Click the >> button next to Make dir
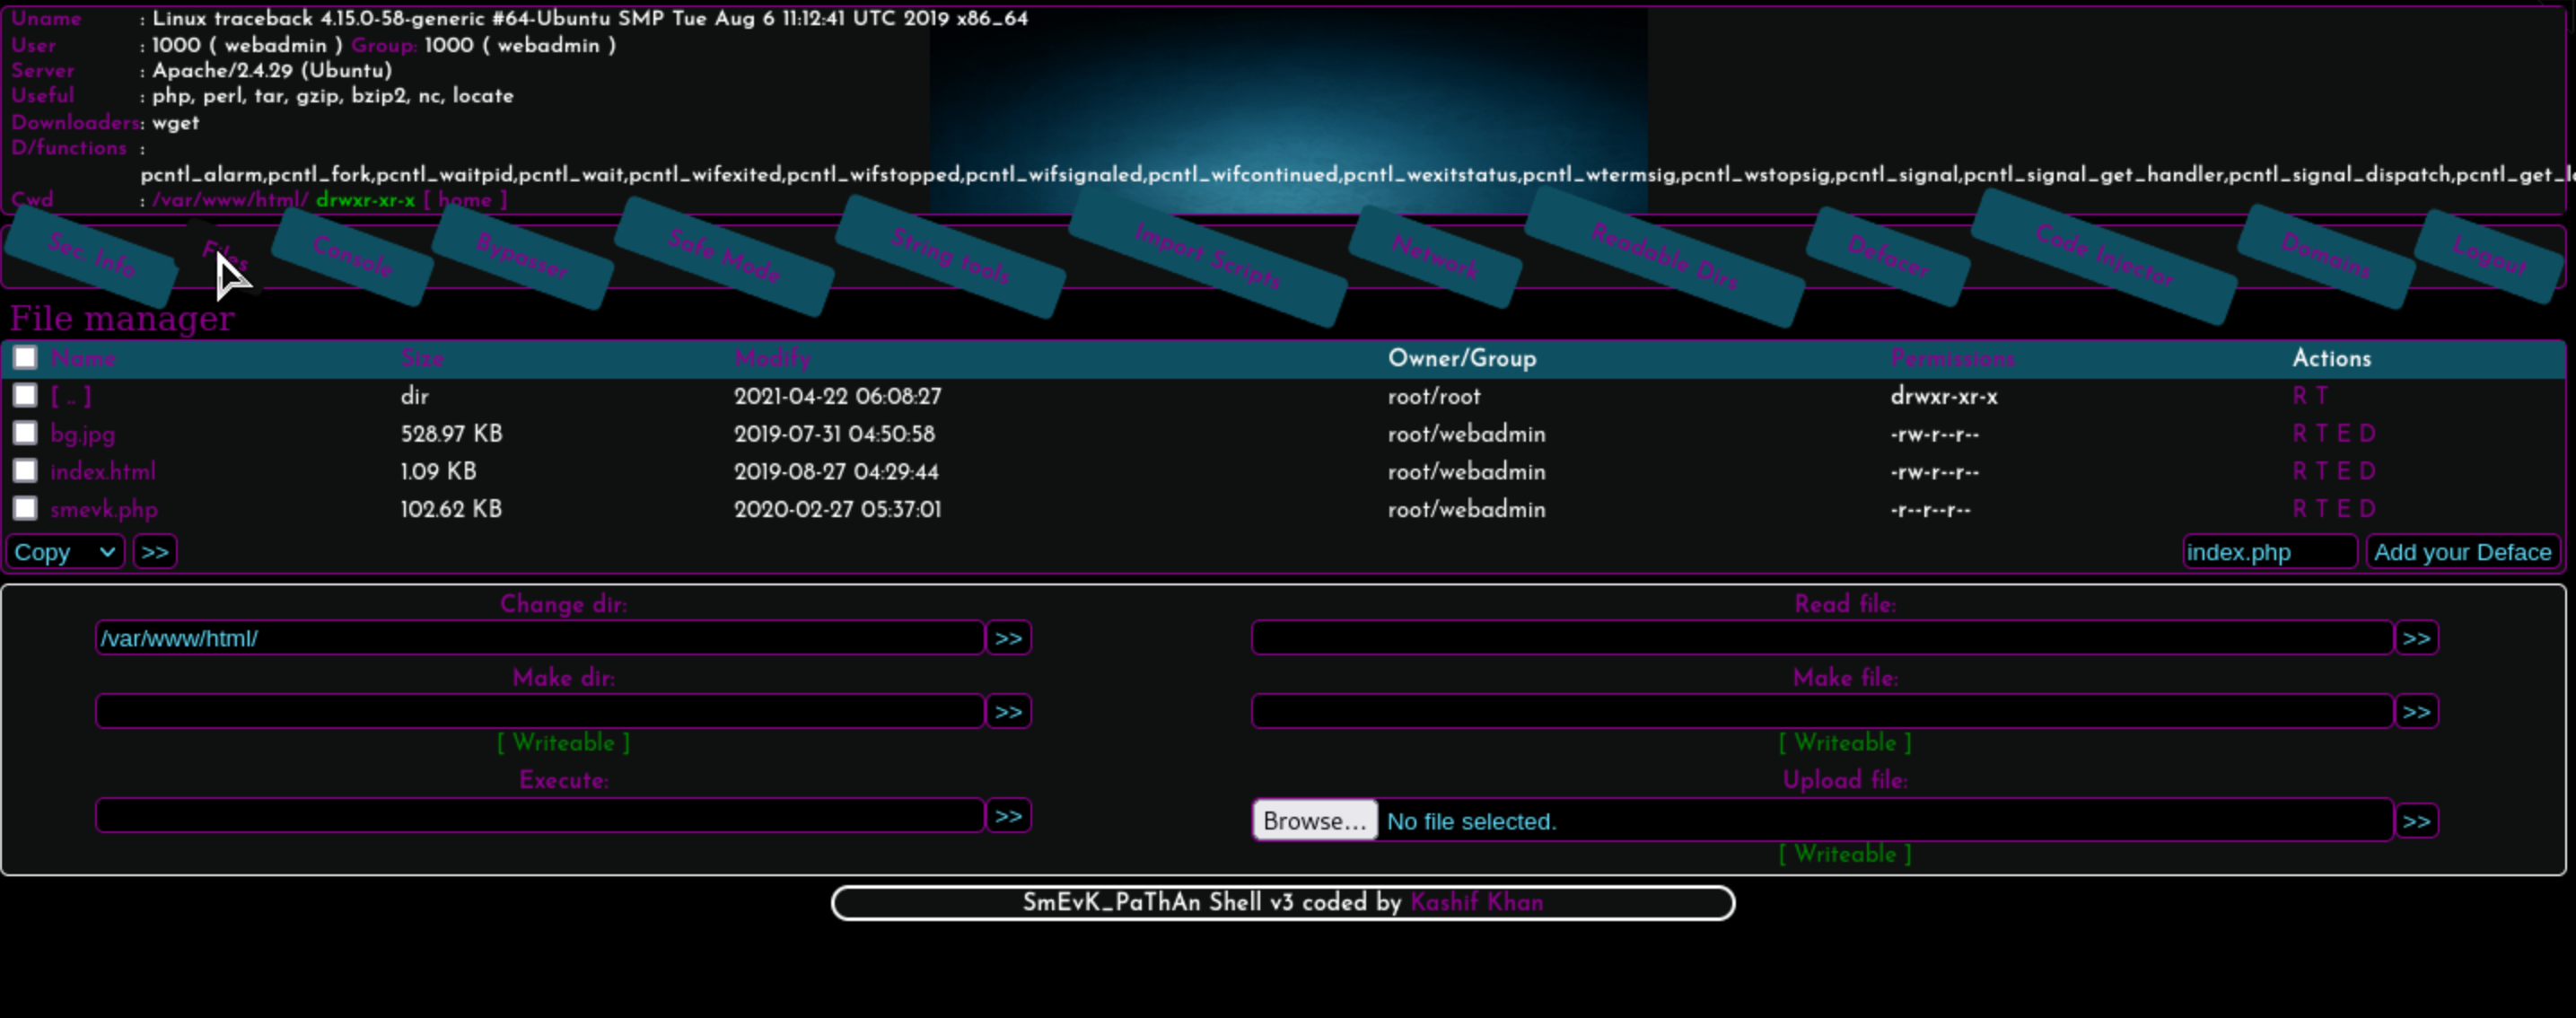 coord(1008,712)
